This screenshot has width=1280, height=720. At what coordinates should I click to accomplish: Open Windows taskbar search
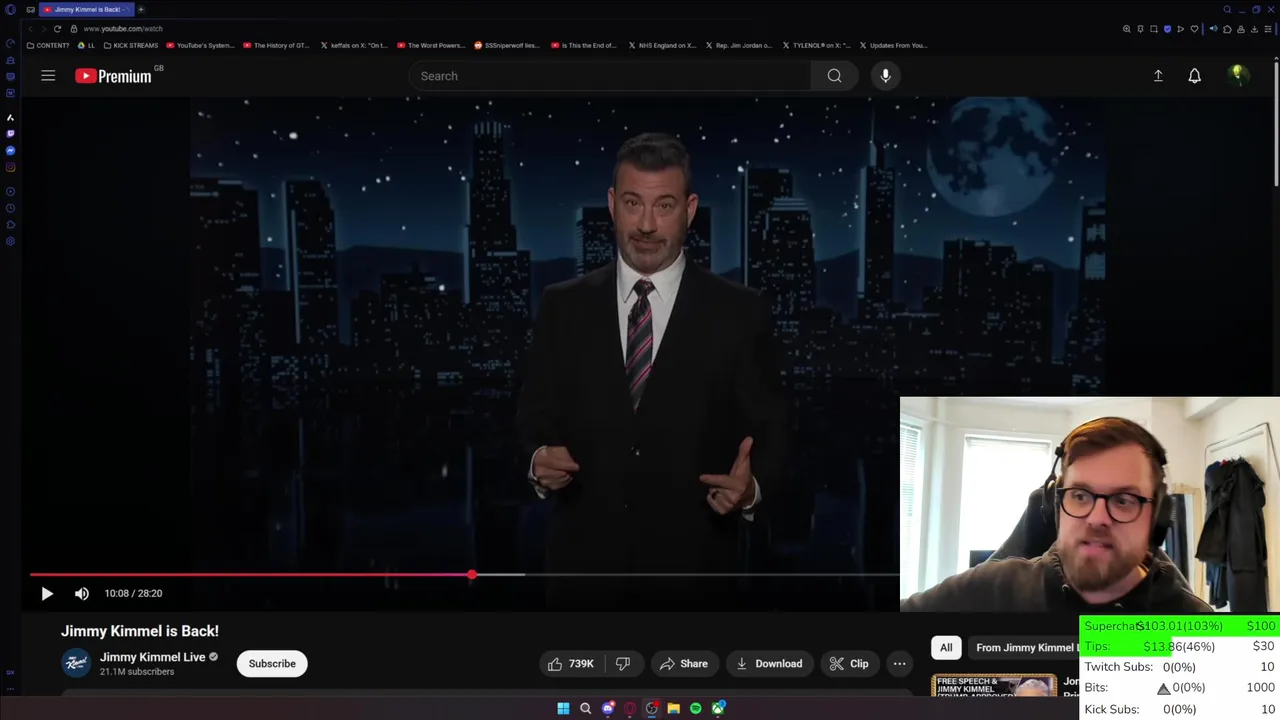[x=585, y=708]
